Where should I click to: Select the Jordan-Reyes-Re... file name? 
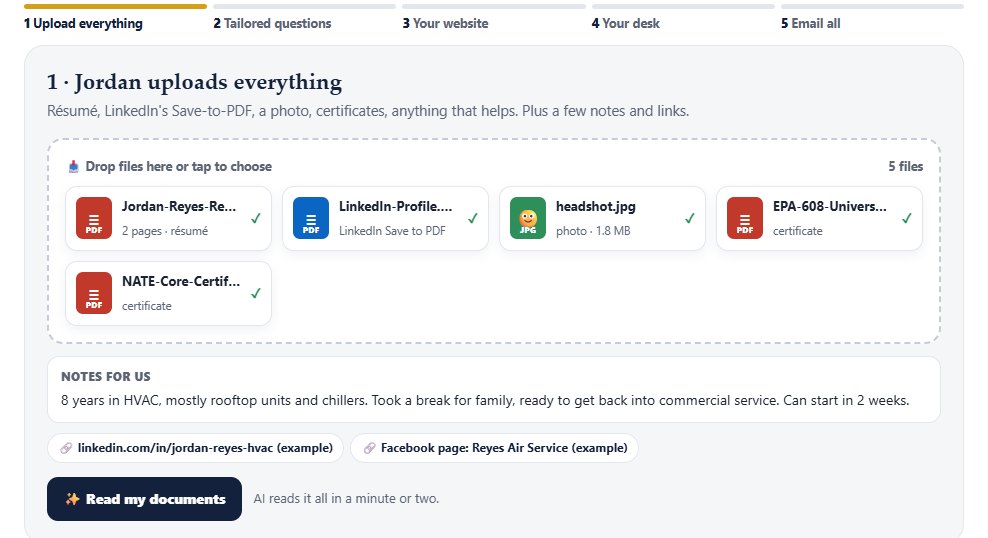click(x=179, y=207)
